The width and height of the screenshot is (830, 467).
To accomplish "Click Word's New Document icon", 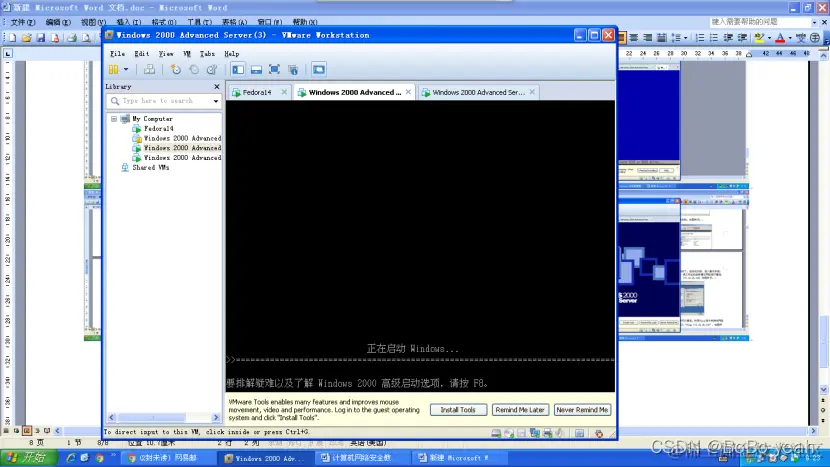I will [12, 38].
